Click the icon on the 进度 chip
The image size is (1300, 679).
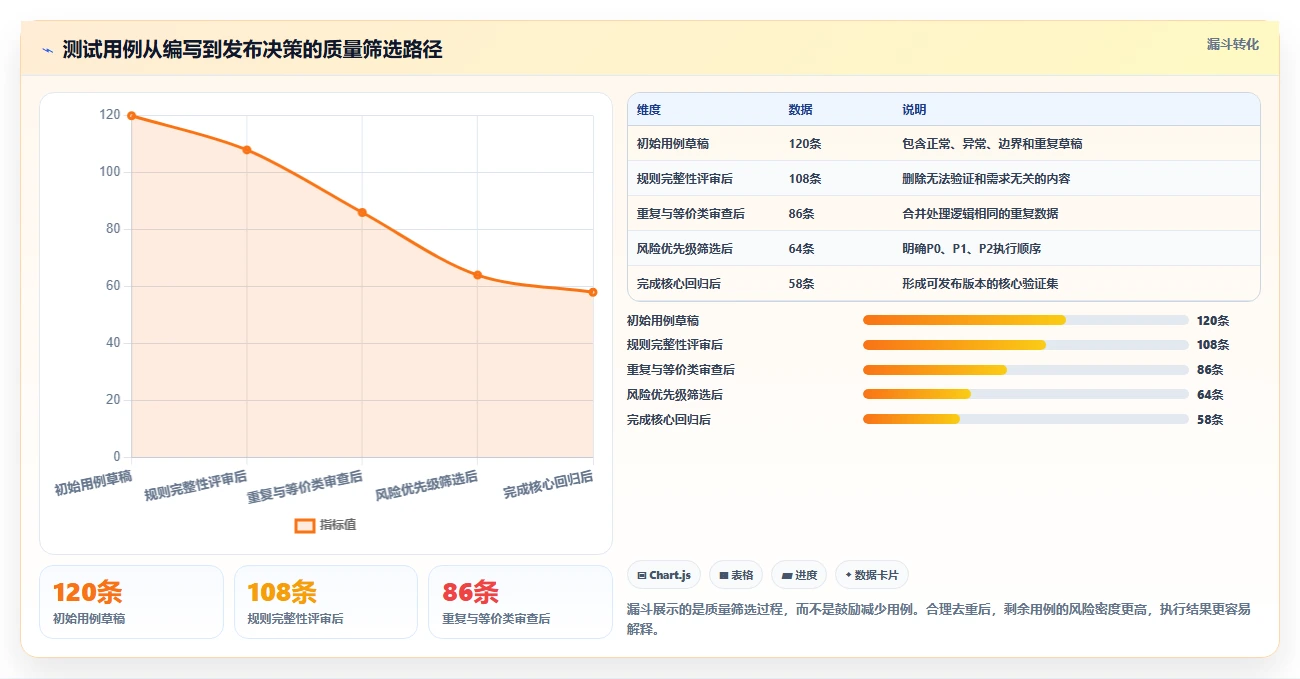[x=787, y=575]
